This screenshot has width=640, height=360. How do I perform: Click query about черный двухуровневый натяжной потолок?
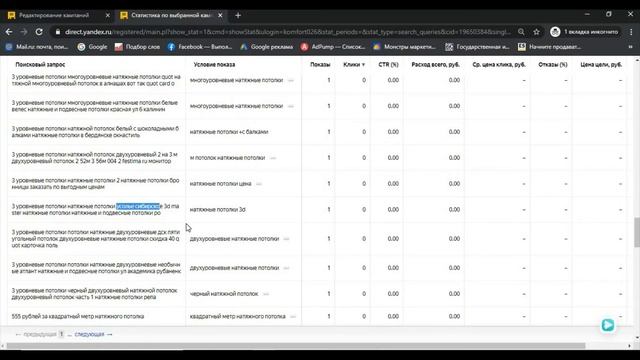pyautogui.click(x=95, y=294)
